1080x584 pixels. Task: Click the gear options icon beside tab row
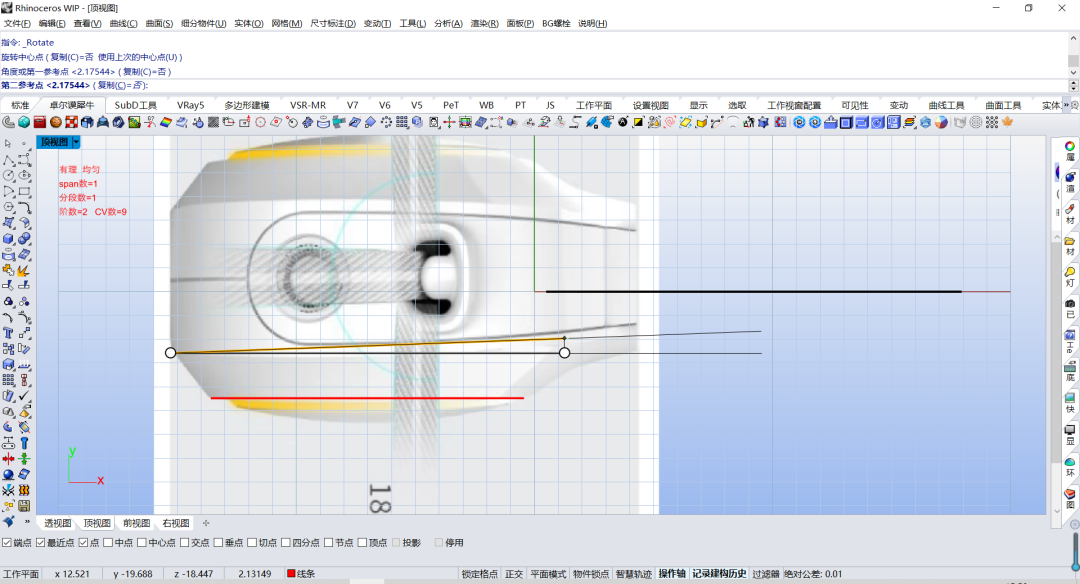(1074, 105)
